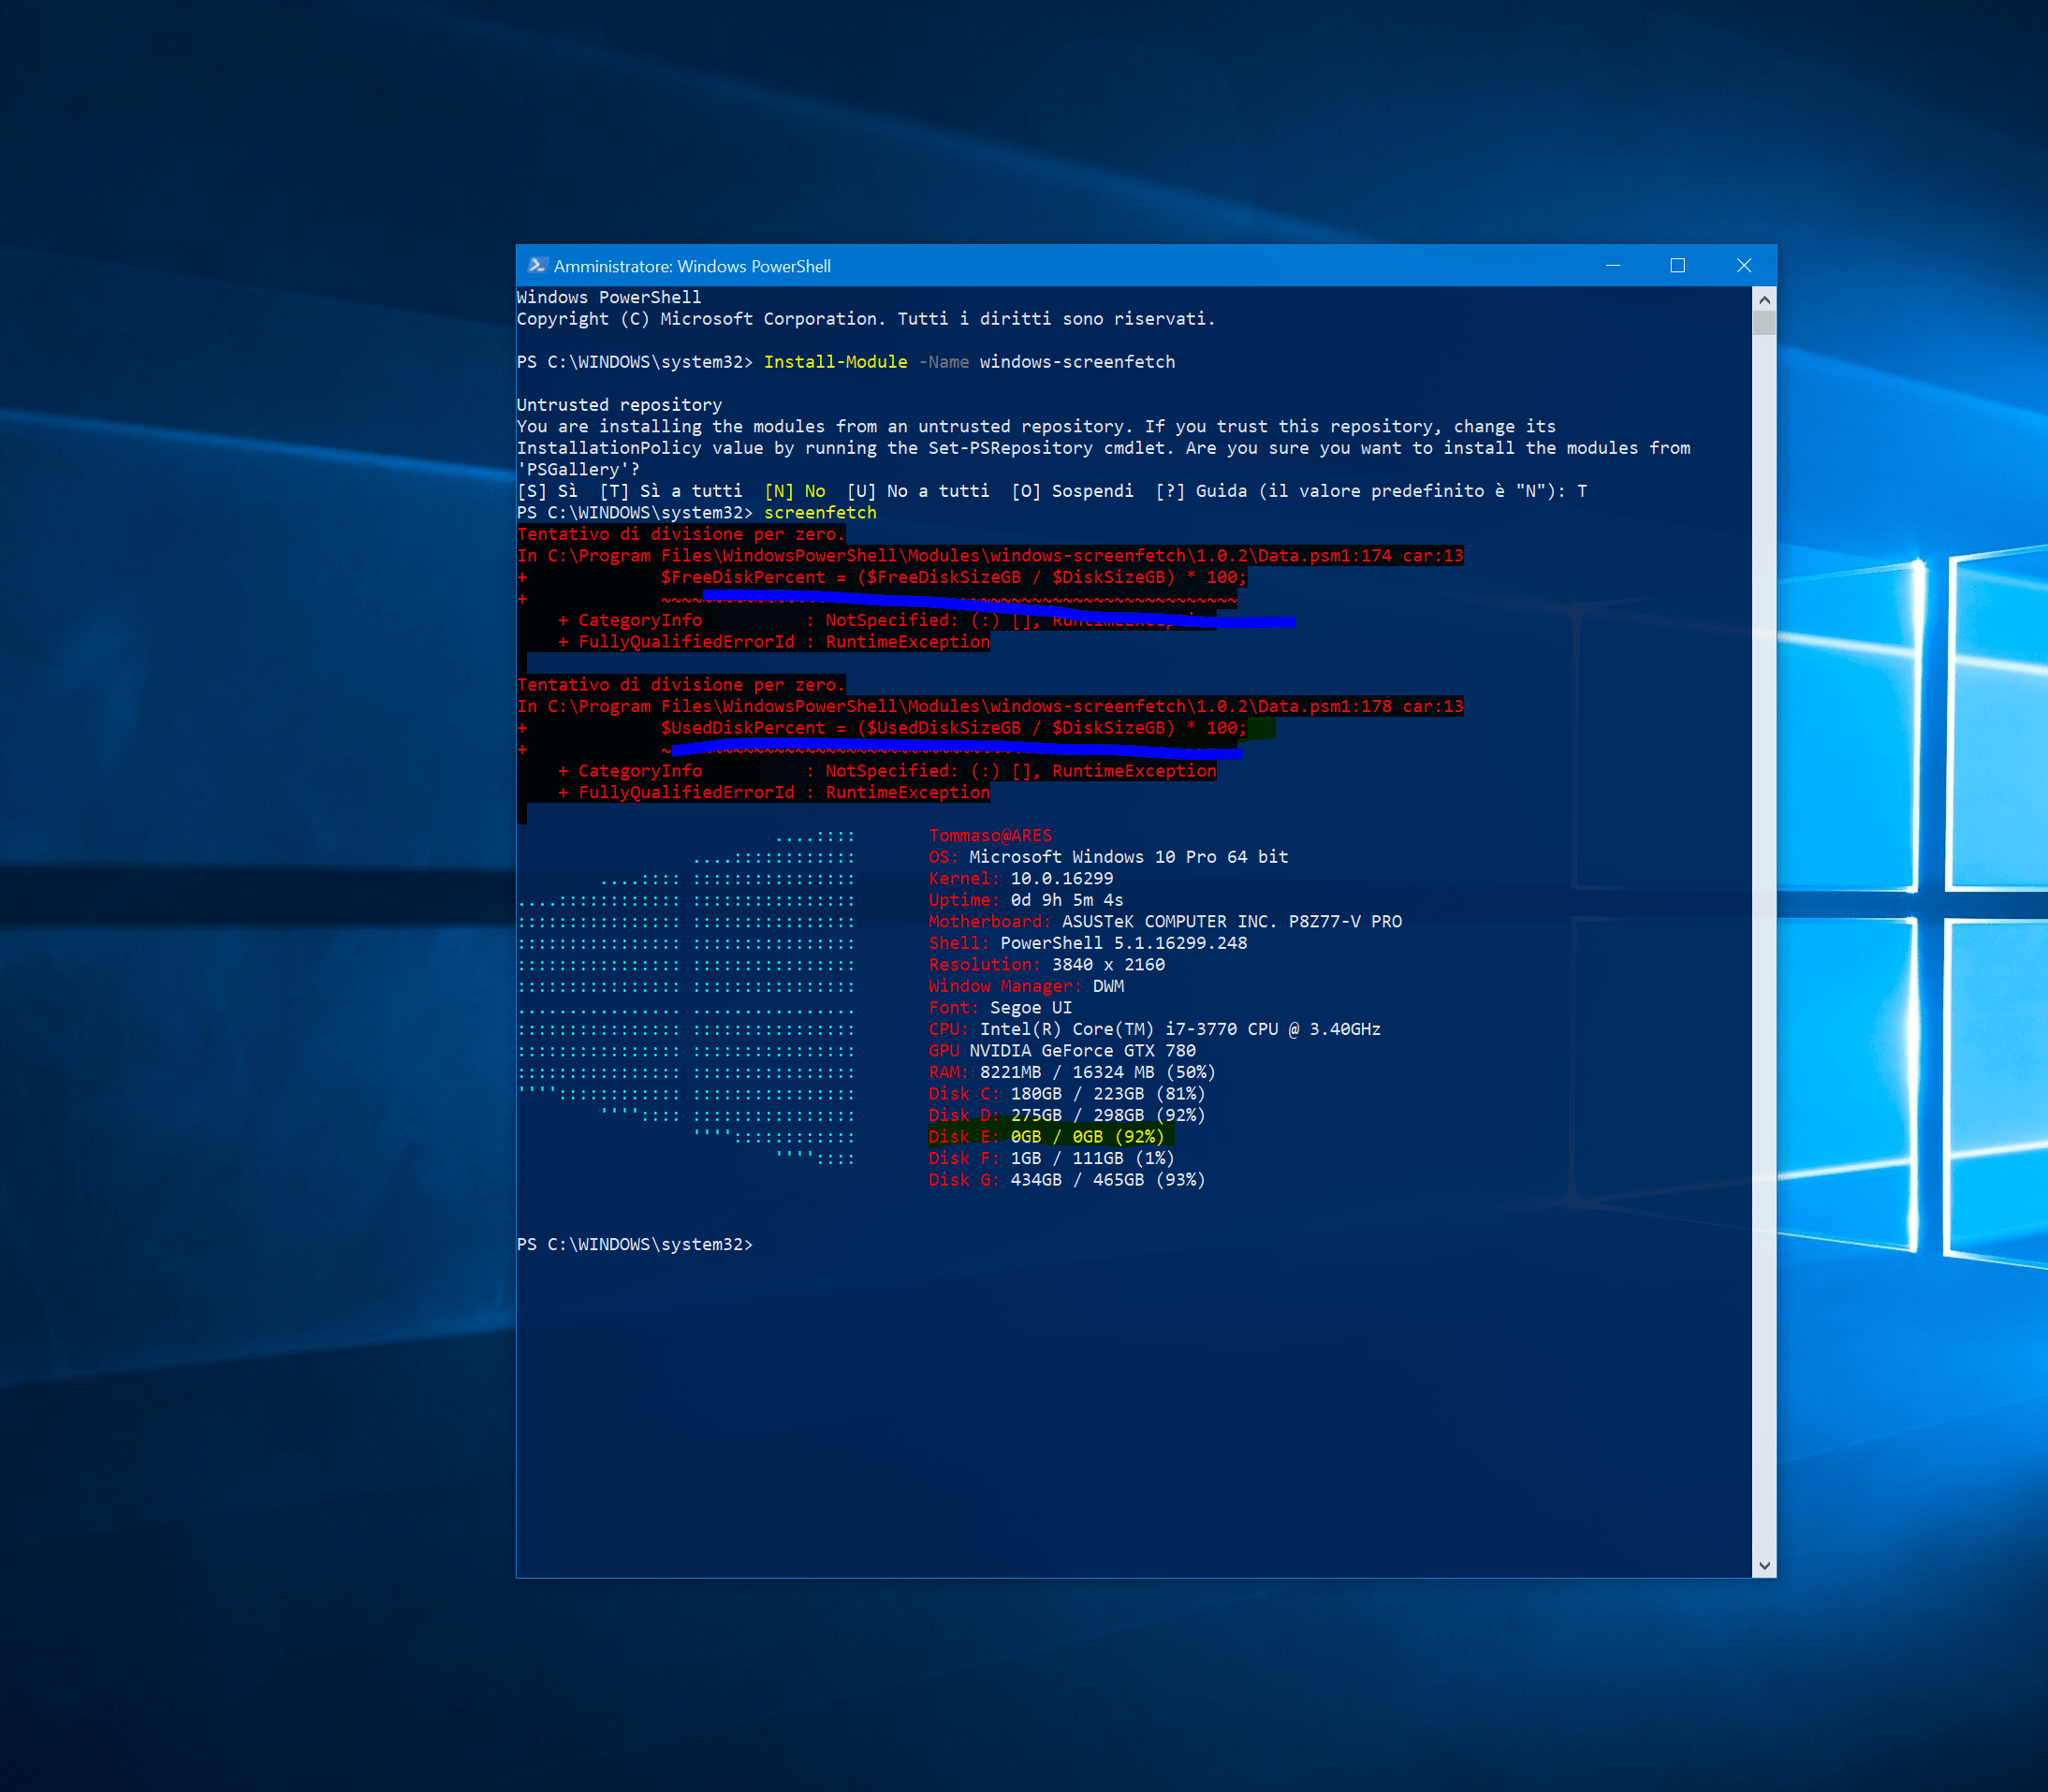Click the $UsedDiskPercent calculation line
The width and height of the screenshot is (2048, 1792).
950,728
